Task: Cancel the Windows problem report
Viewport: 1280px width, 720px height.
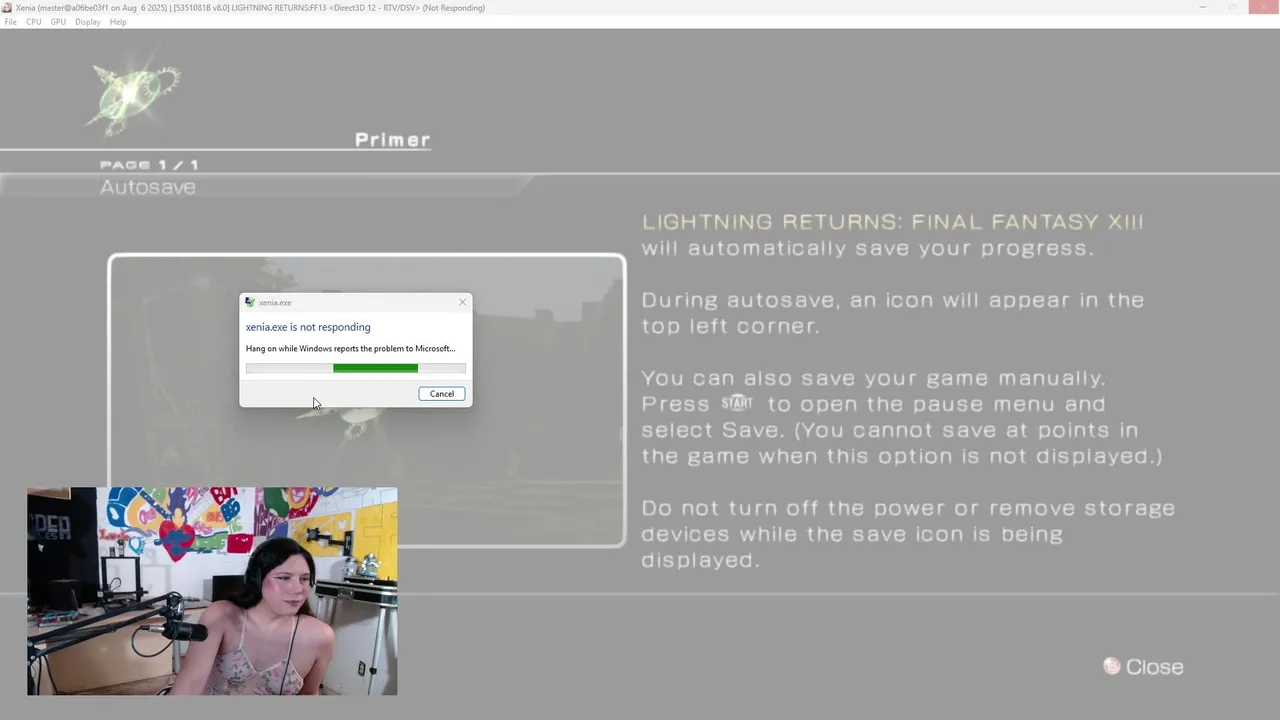Action: [442, 394]
